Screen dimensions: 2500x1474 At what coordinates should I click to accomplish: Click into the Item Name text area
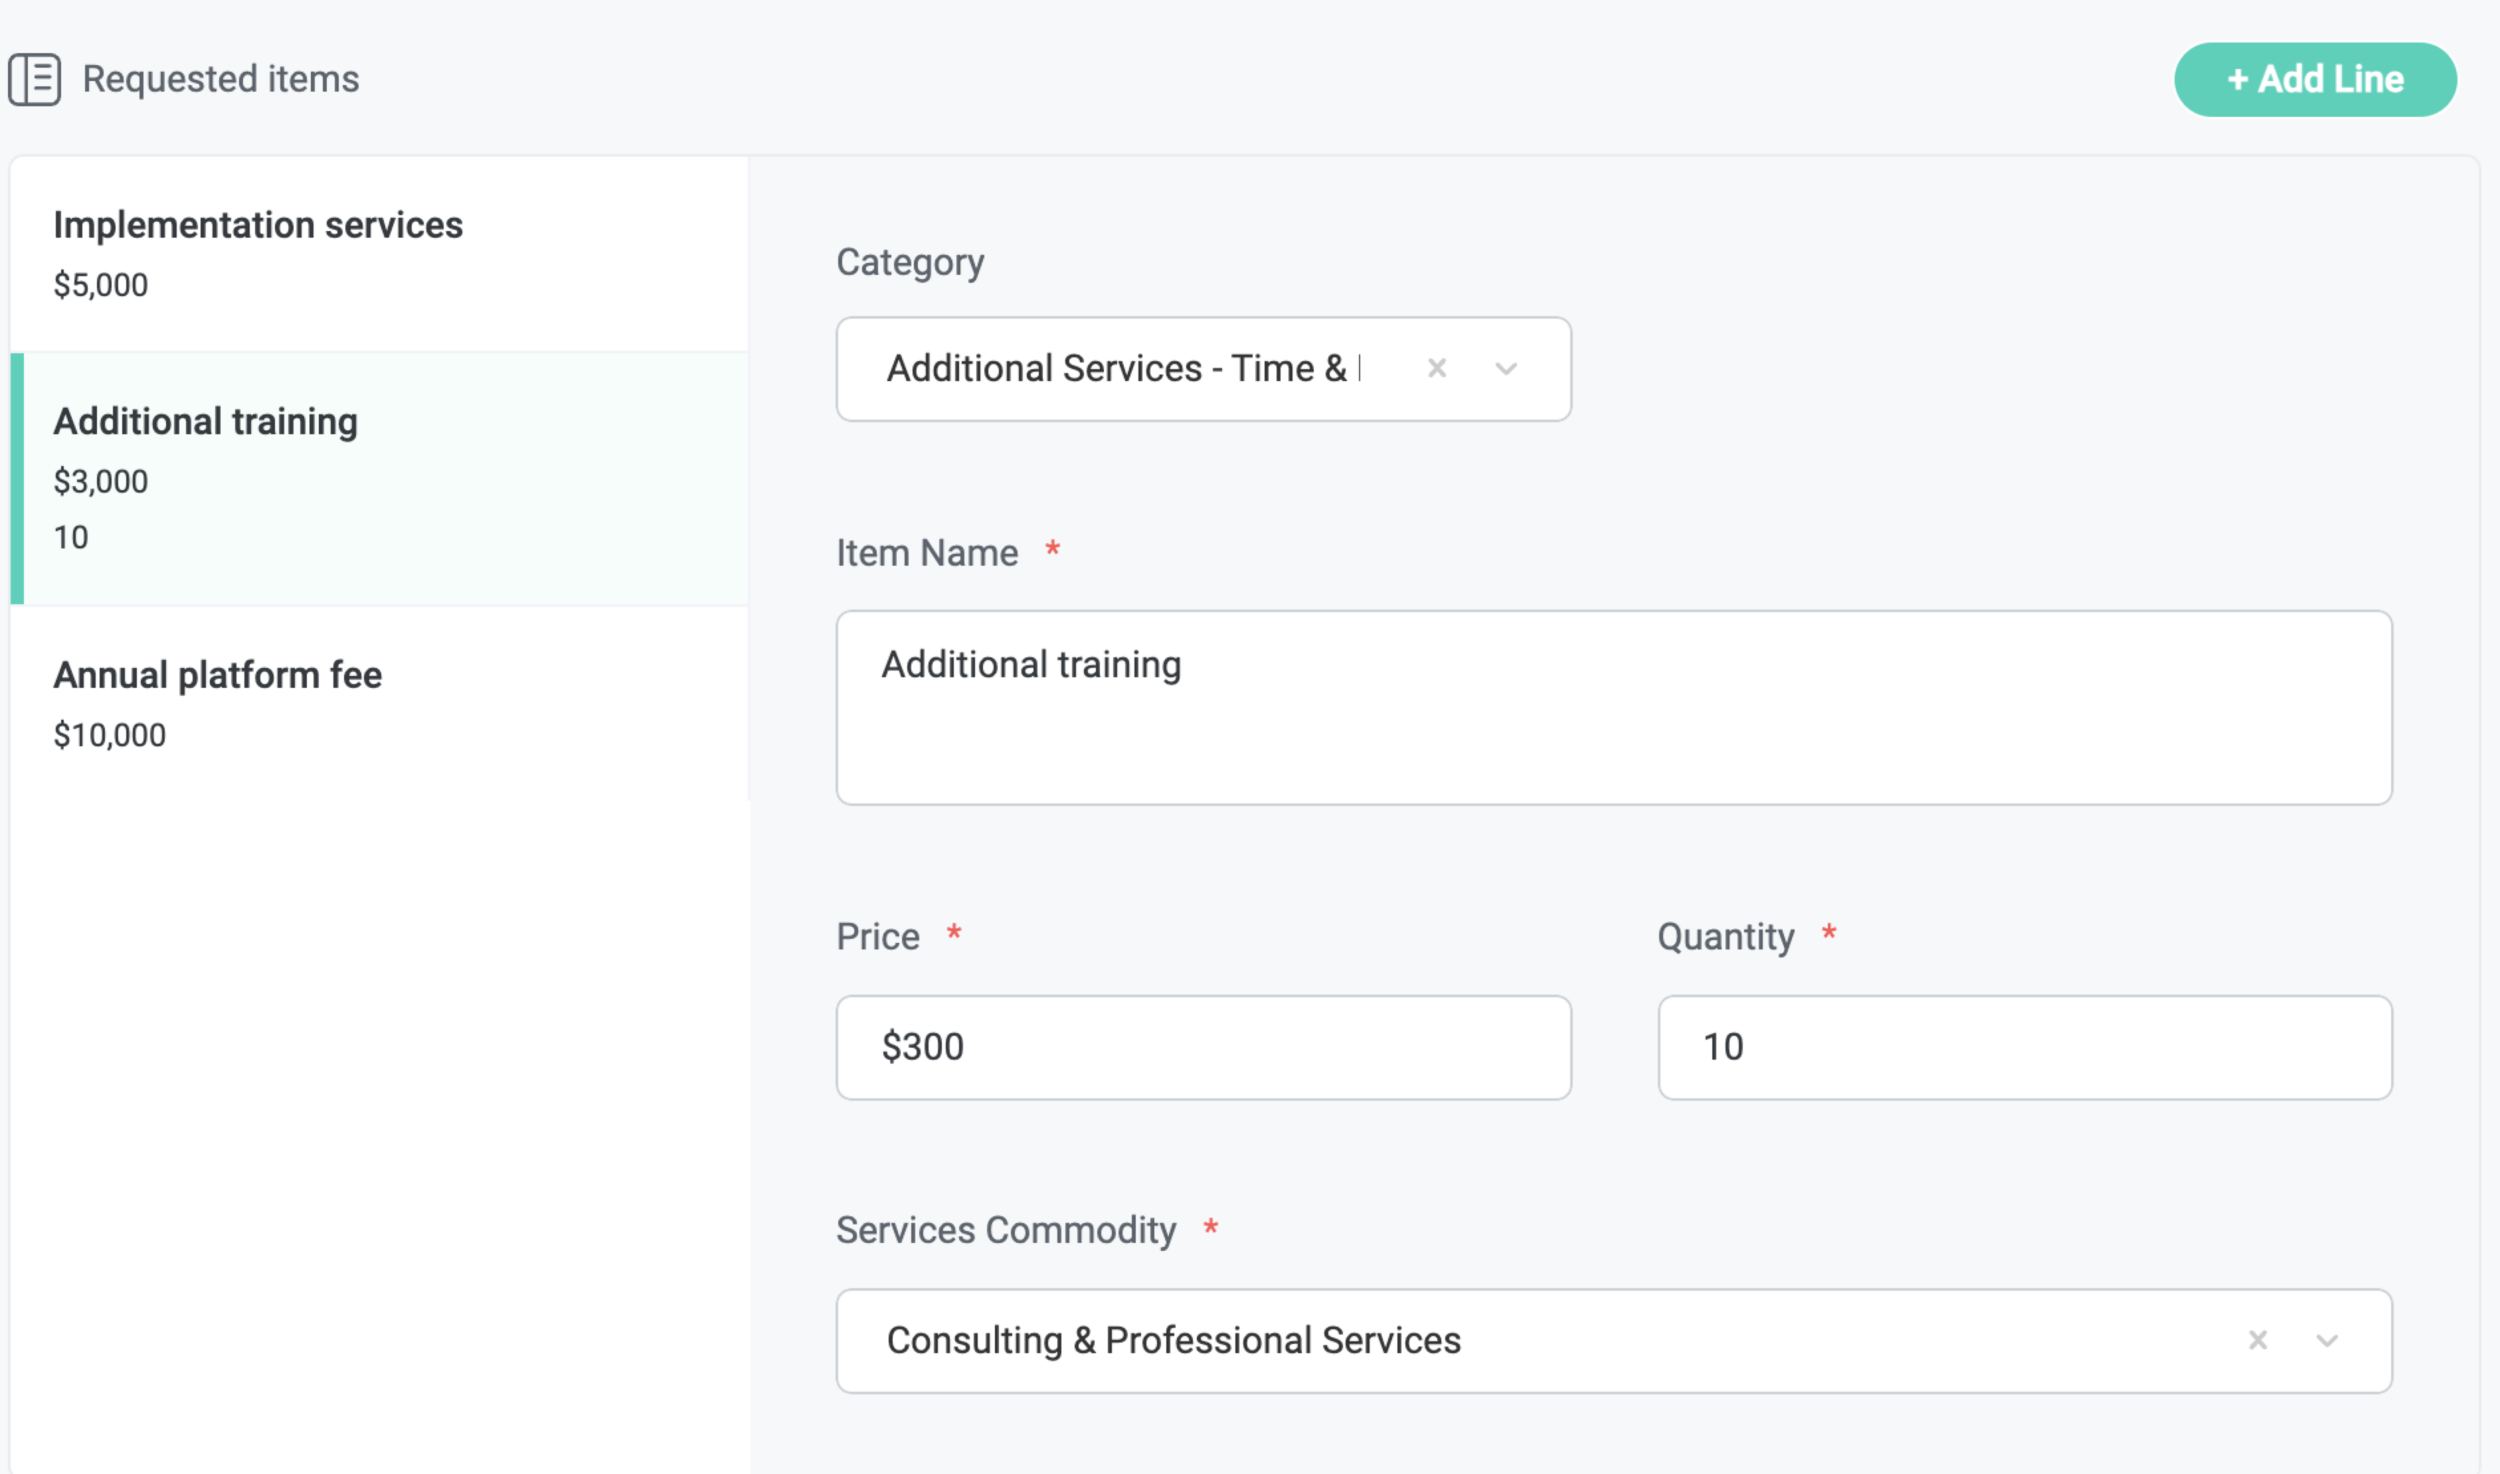click(x=1612, y=707)
